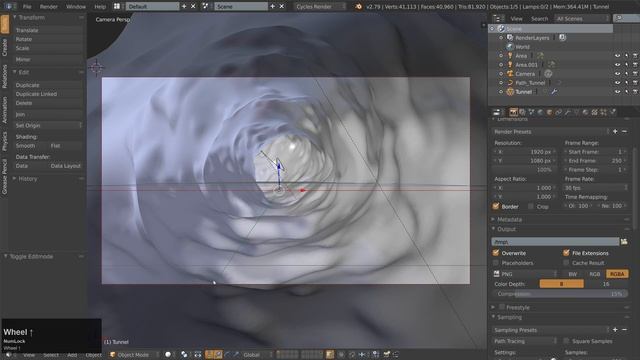Adjust the Compression slider

tap(560, 293)
